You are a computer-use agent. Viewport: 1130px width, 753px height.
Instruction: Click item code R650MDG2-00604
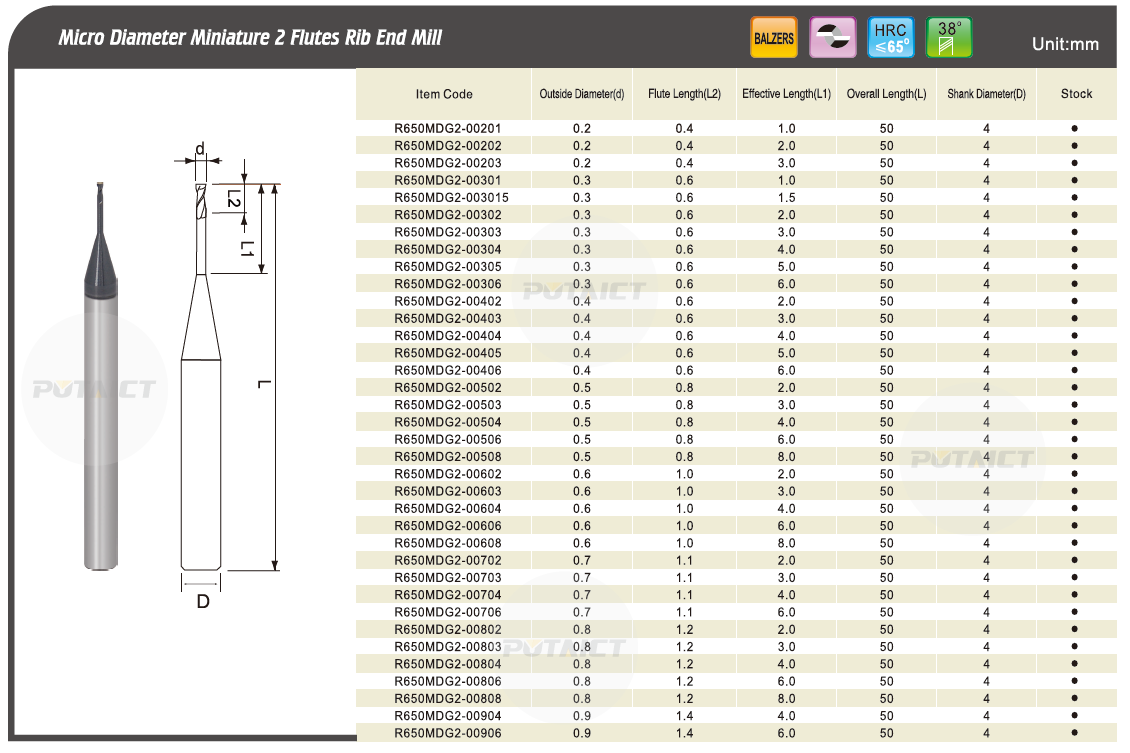pyautogui.click(x=448, y=509)
